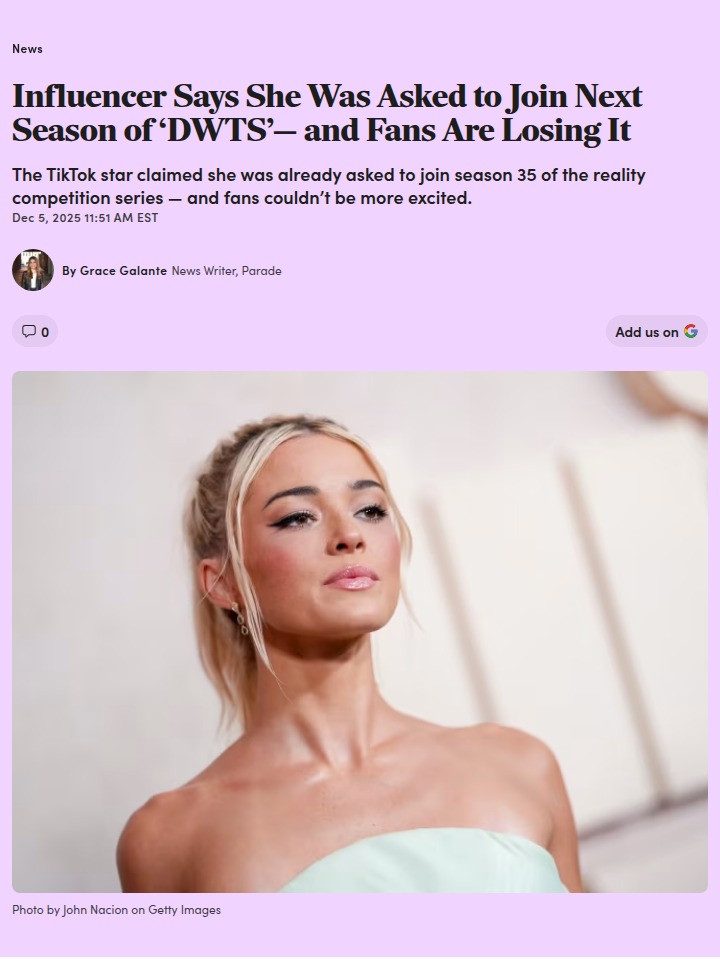
Task: Click the News category label
Action: (28, 49)
